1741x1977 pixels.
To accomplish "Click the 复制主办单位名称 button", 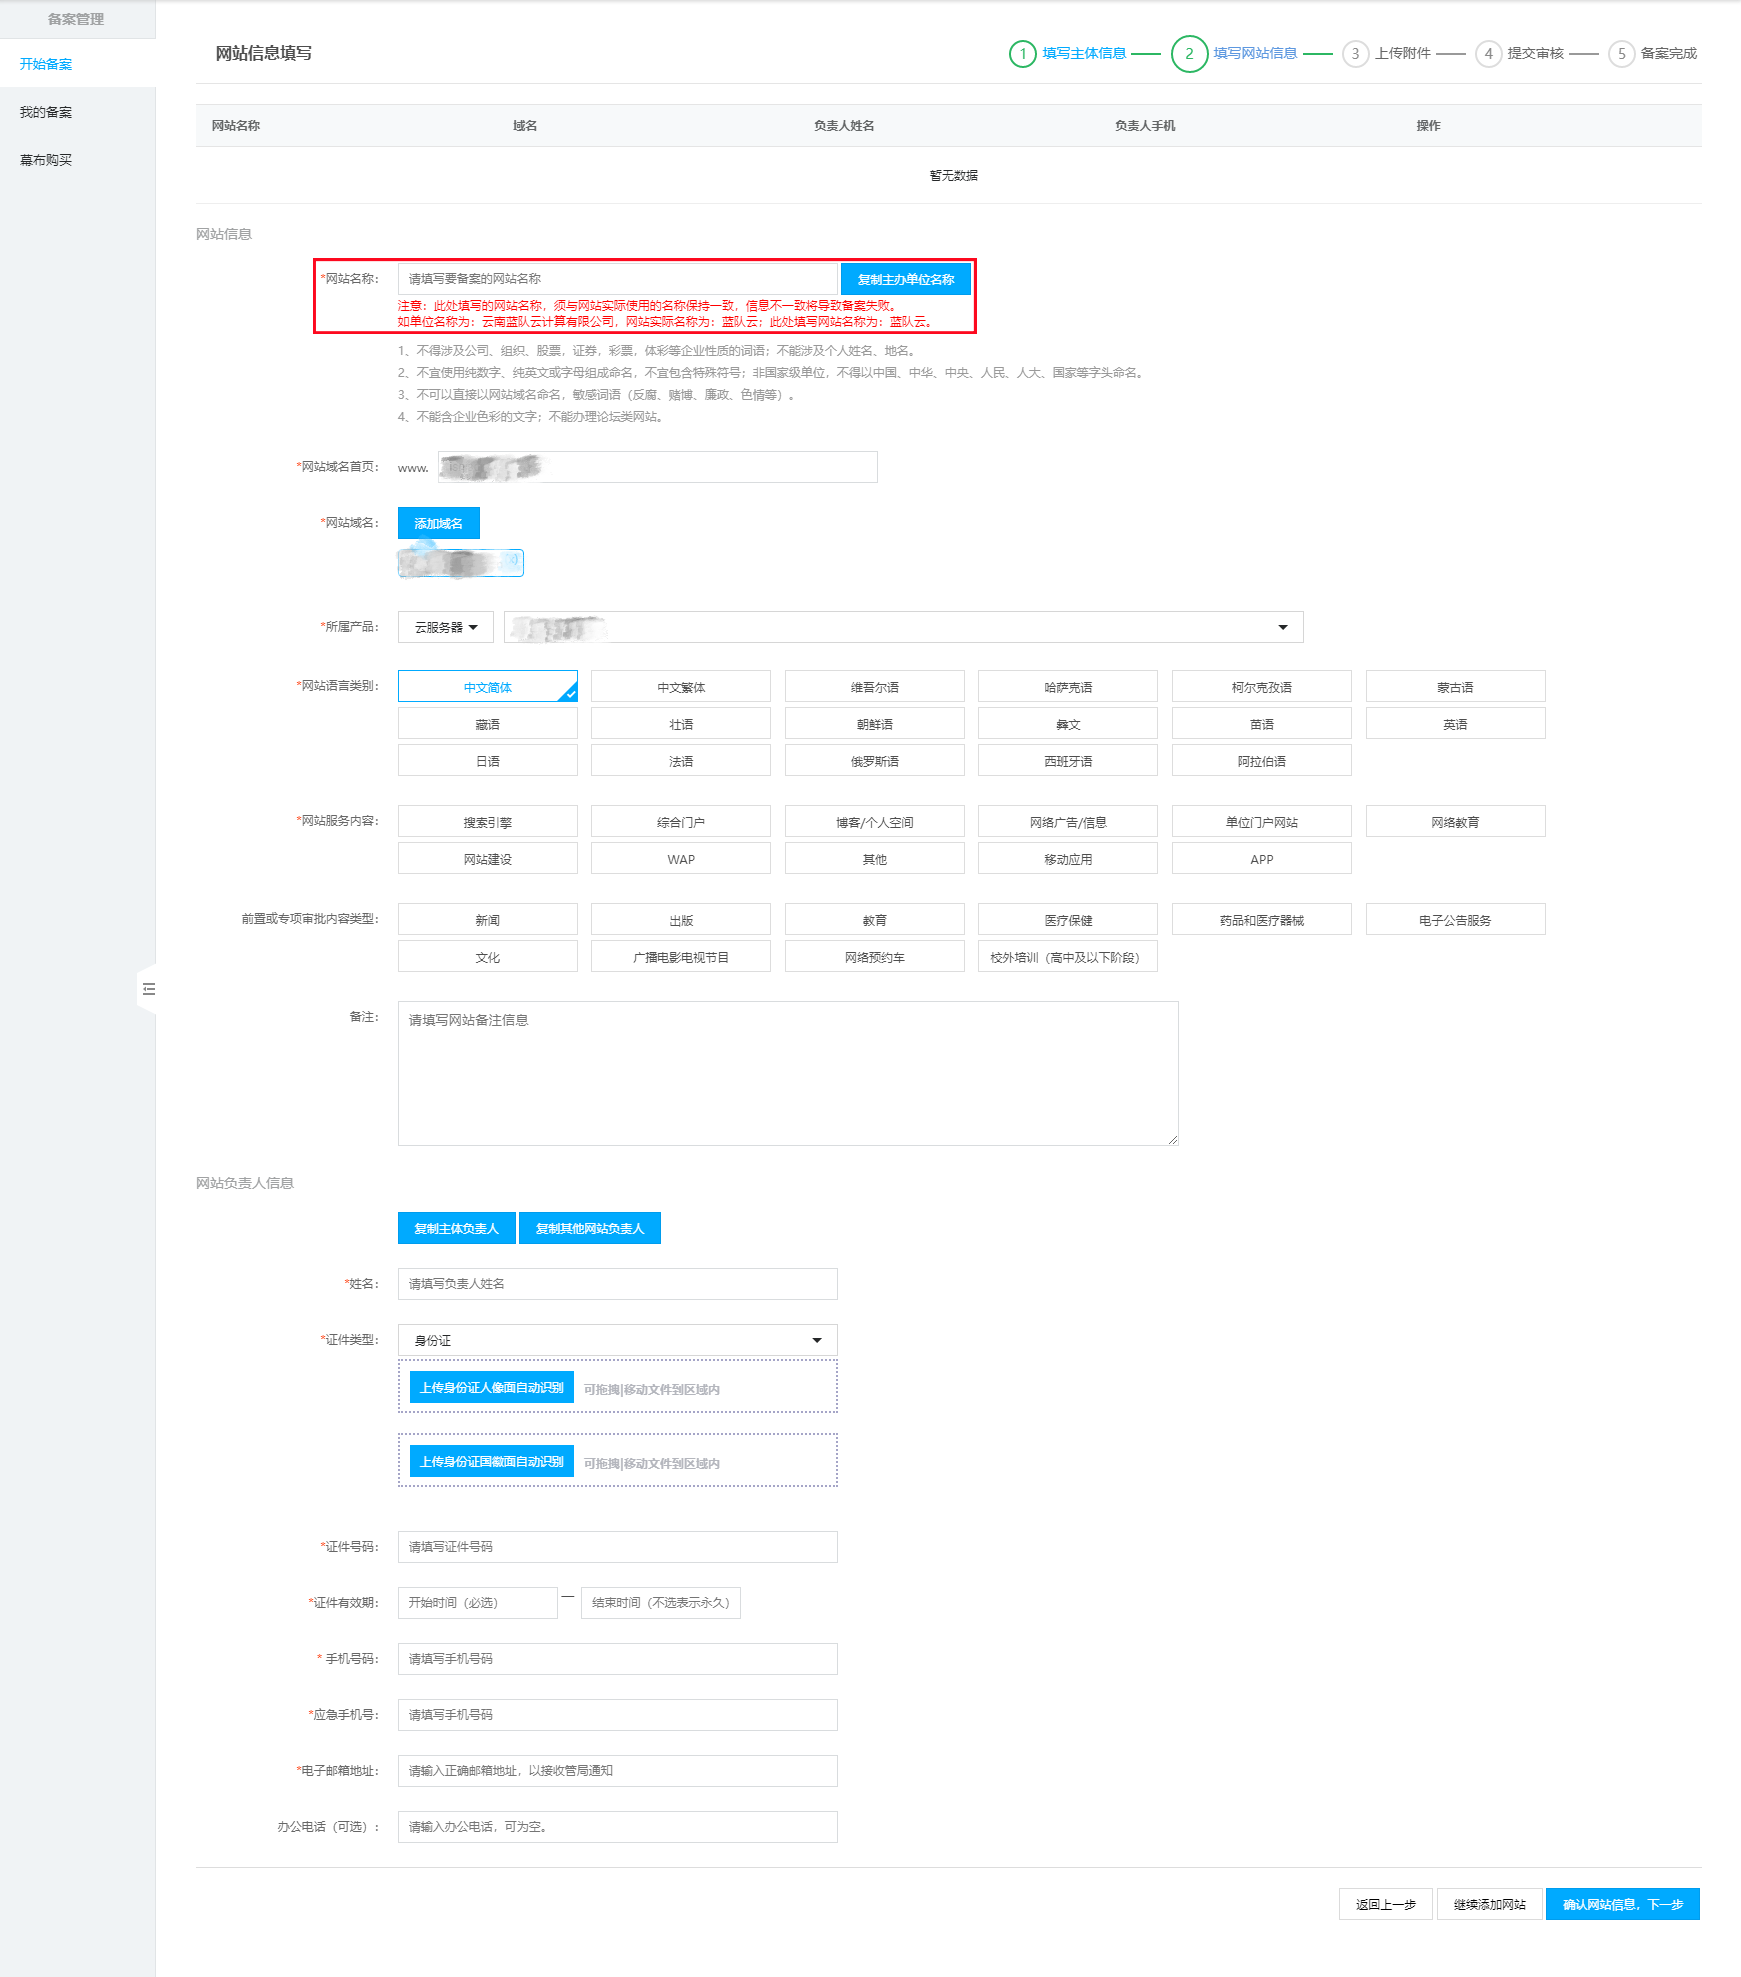I will click(x=905, y=279).
